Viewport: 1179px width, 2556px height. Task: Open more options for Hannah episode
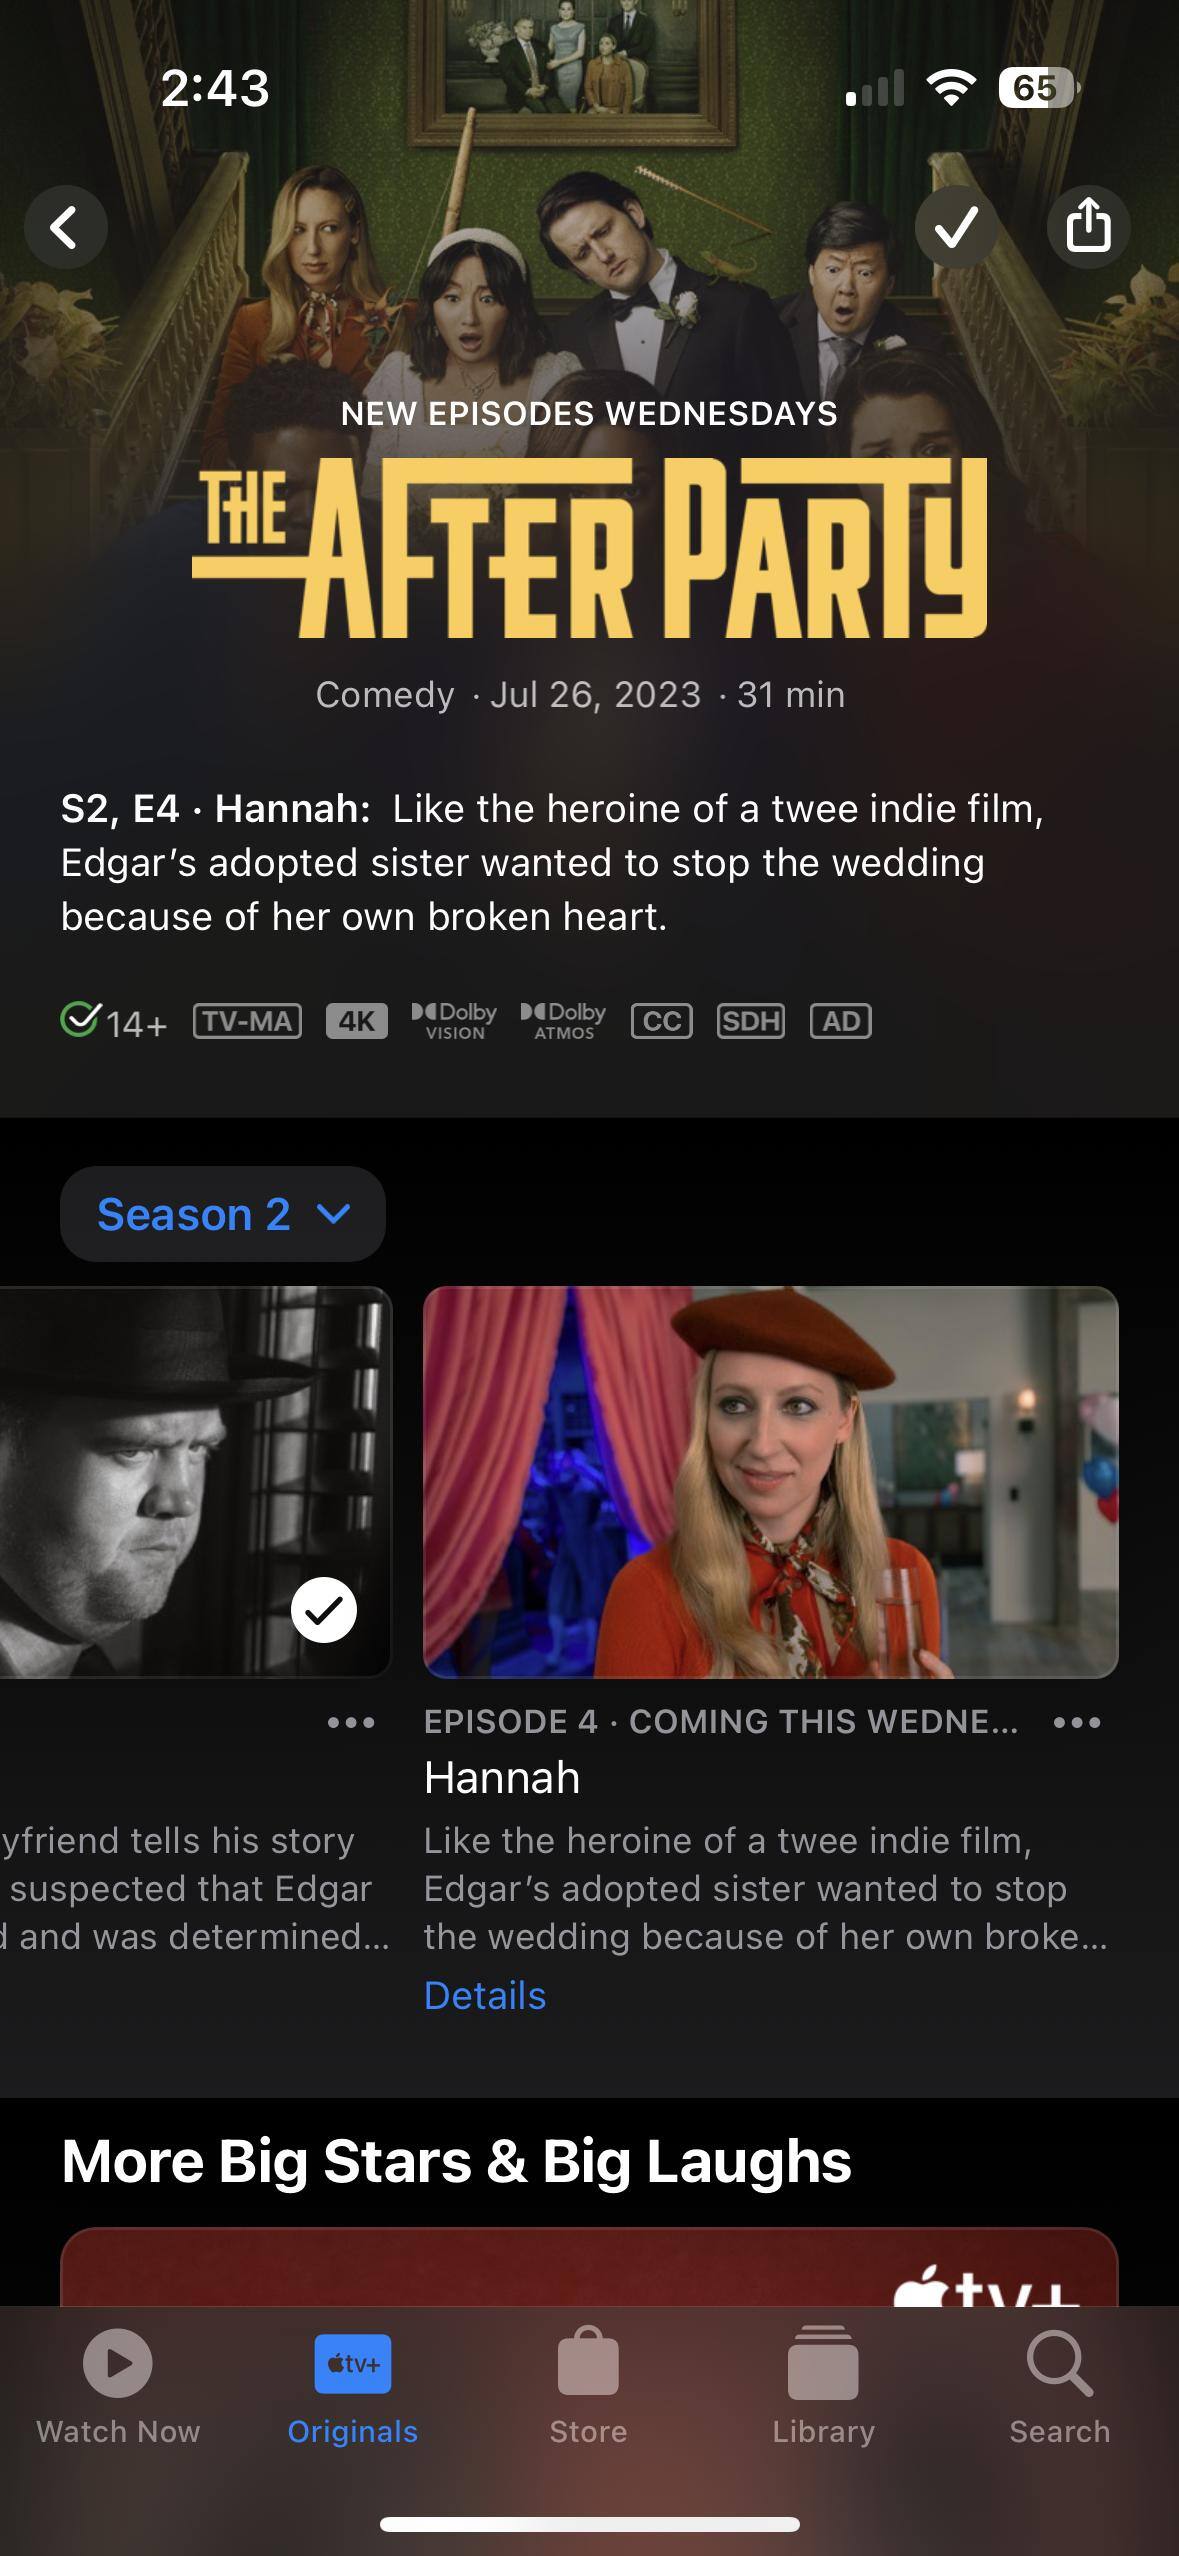[x=1077, y=1722]
